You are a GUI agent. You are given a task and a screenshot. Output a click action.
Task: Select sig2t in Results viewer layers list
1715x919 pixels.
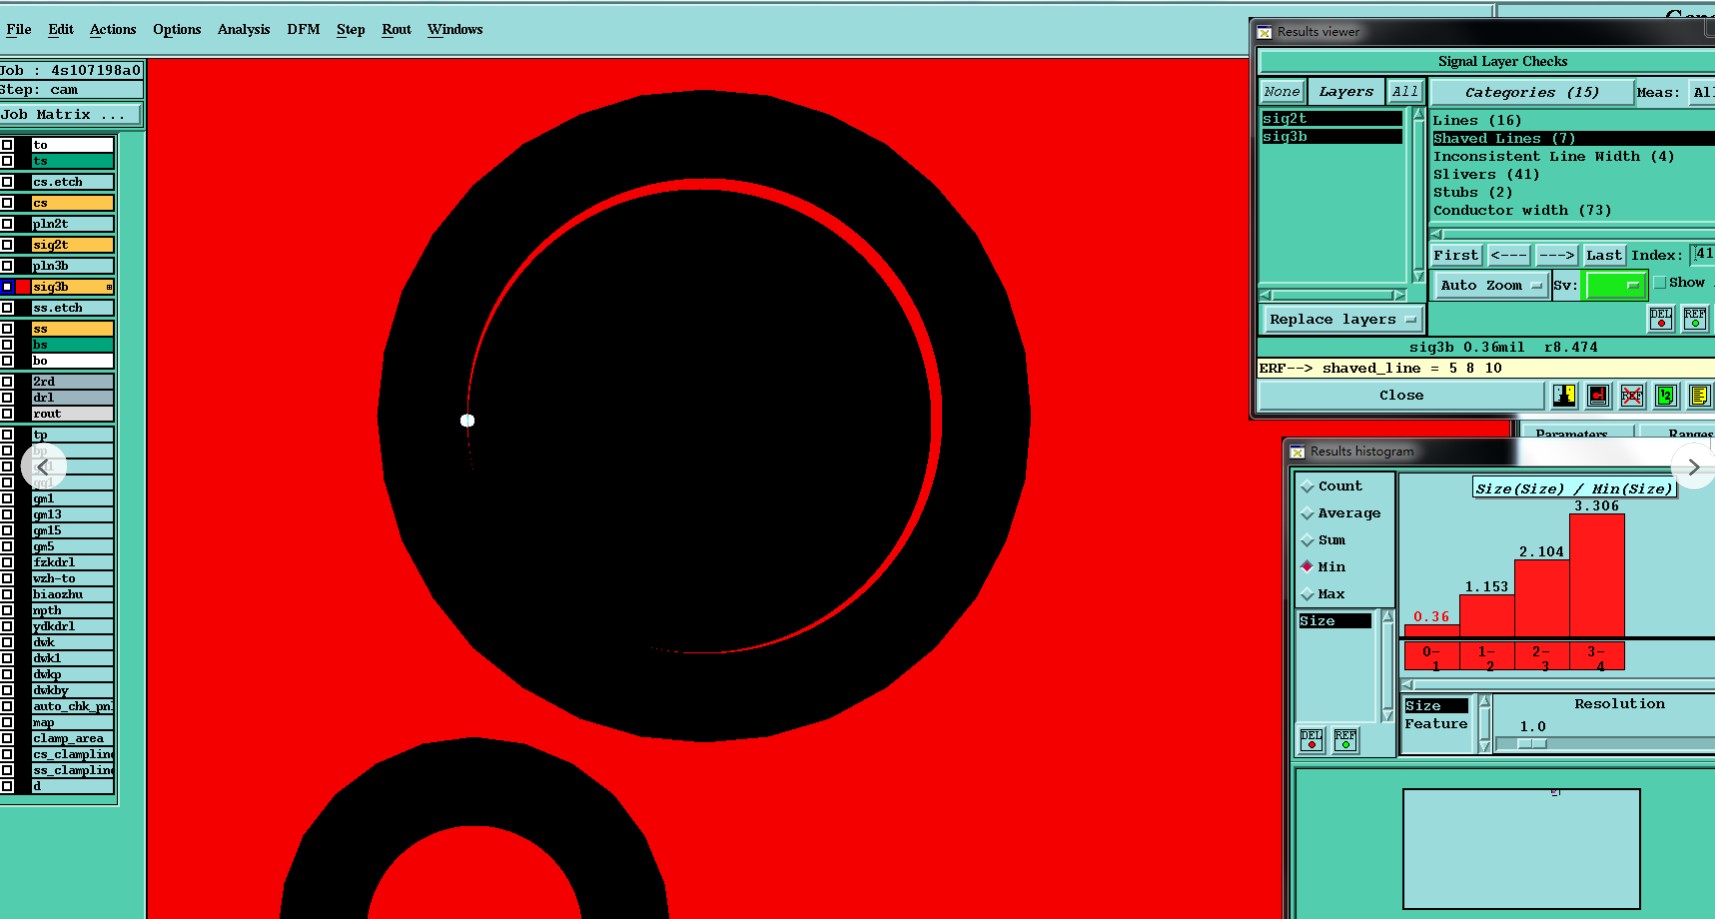point(1332,119)
